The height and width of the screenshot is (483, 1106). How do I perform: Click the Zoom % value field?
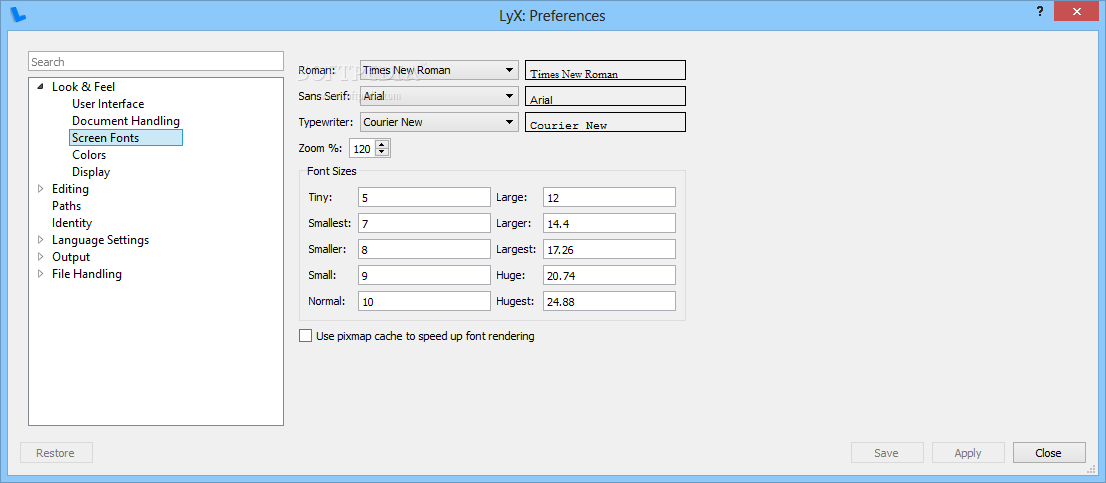(x=362, y=149)
